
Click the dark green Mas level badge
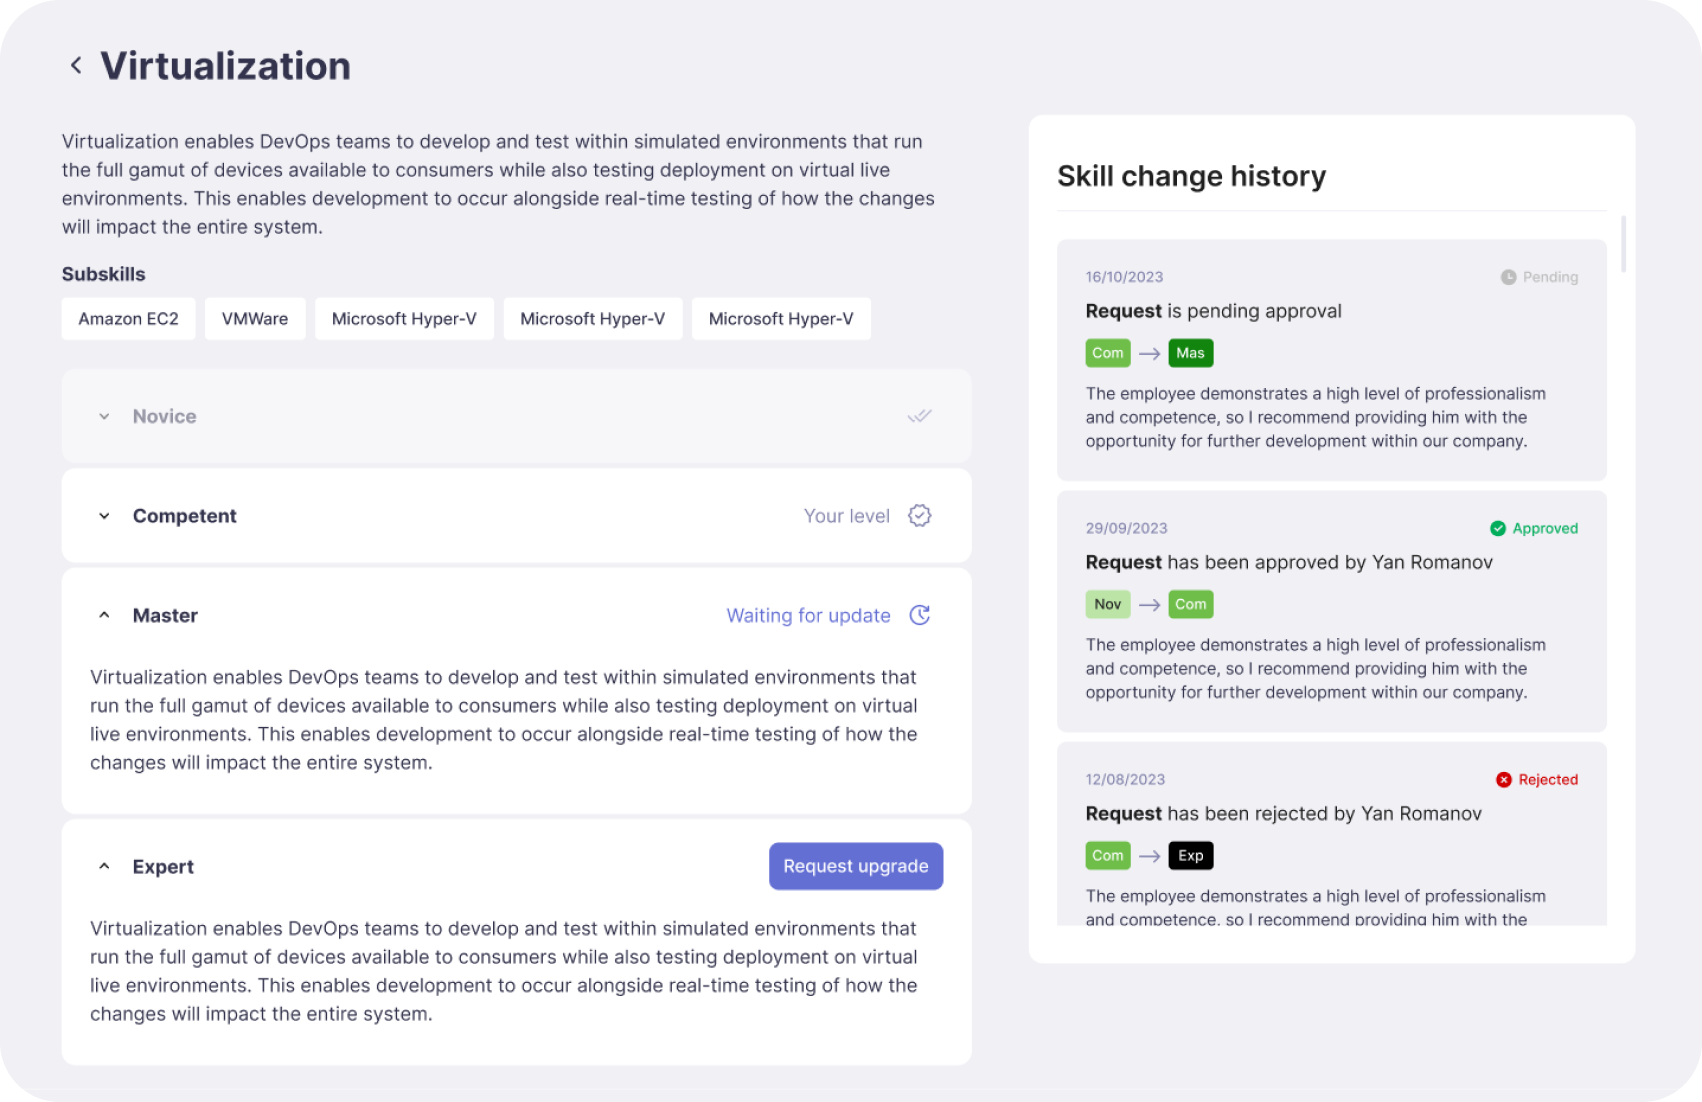[1190, 353]
